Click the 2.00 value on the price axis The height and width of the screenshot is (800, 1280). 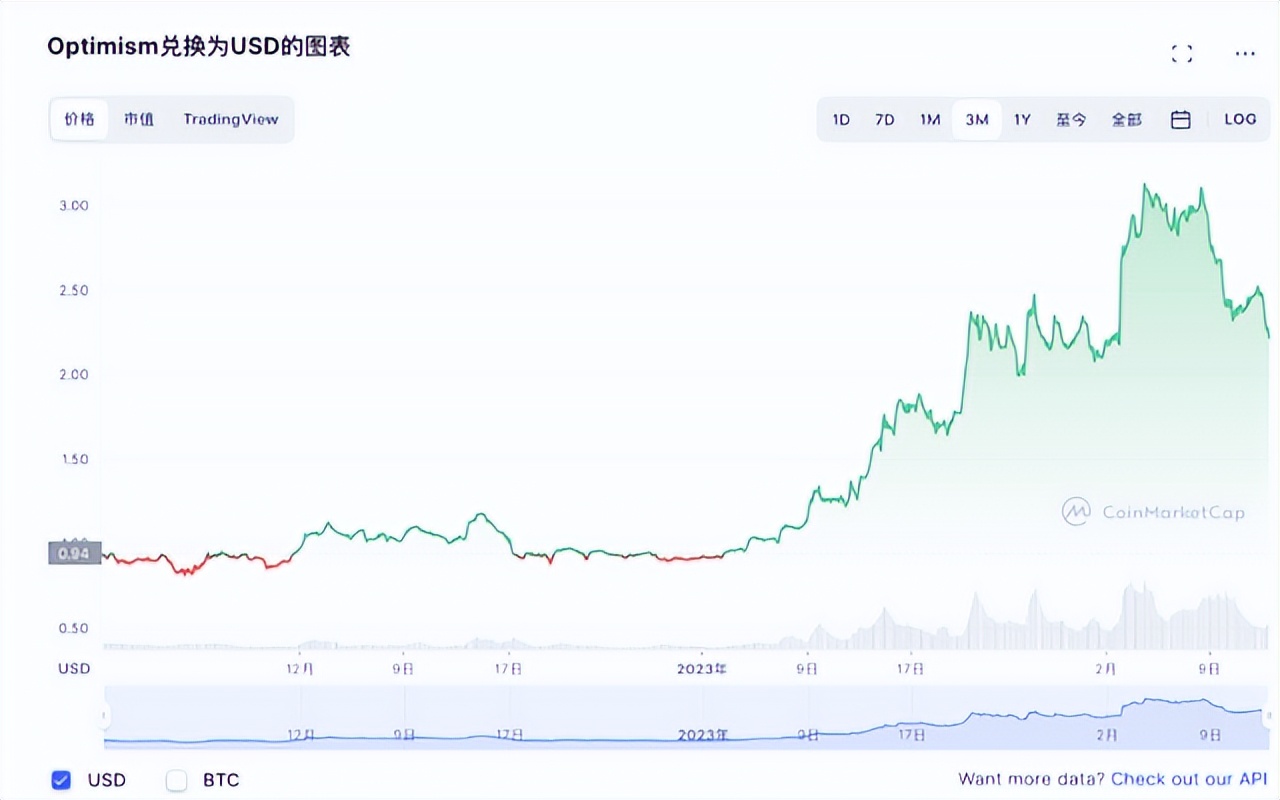click(73, 374)
